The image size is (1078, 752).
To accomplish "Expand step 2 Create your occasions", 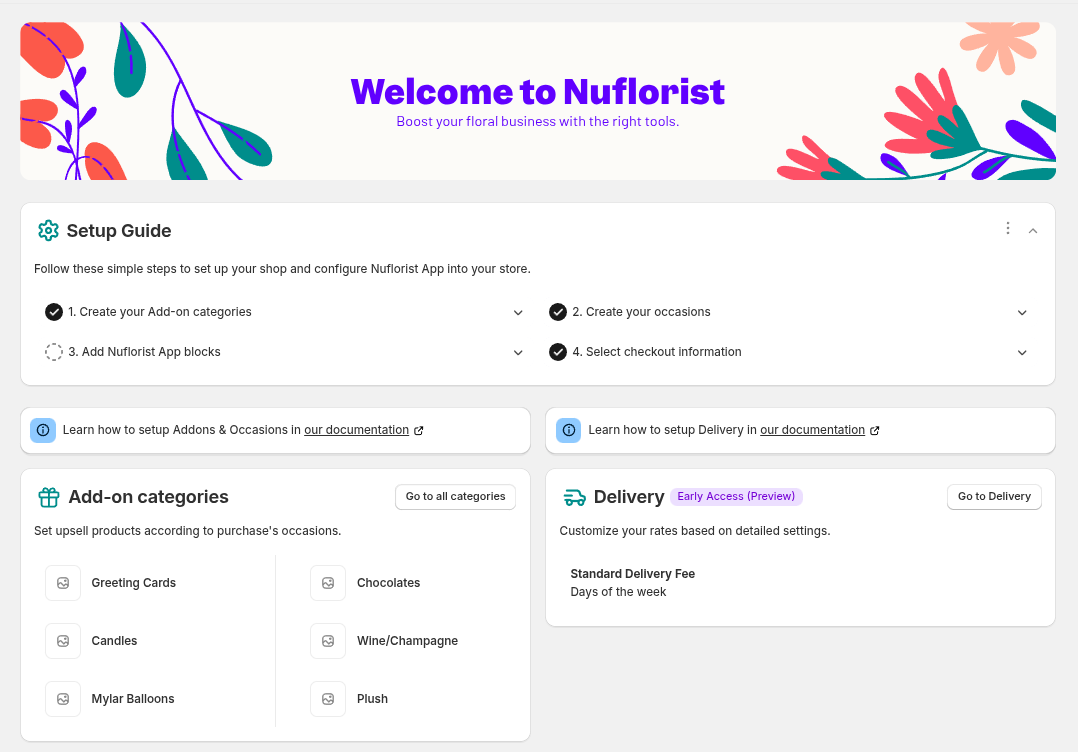I will pos(1022,312).
